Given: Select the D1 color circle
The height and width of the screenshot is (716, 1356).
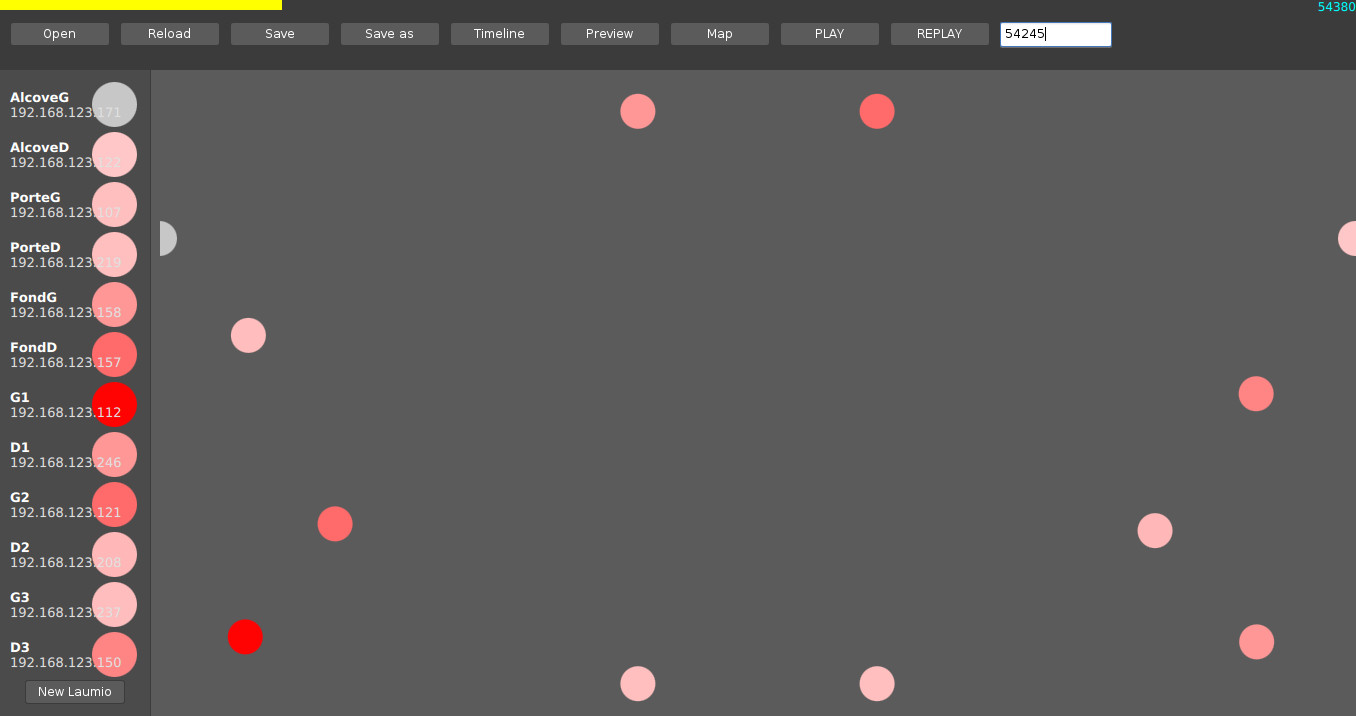Looking at the screenshot, I should [114, 455].
